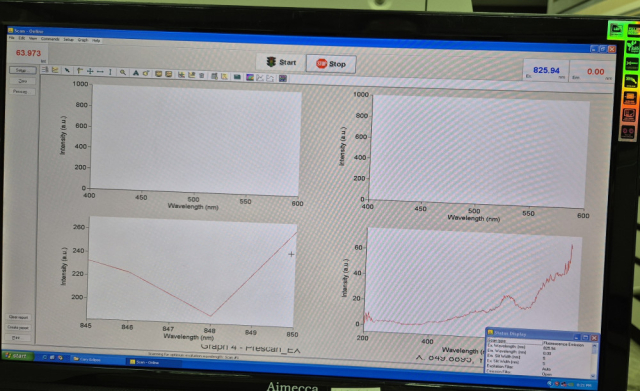Screen dimensions: 640x391
Task: Click the yellow key icon next to 'A'
Action: click(146, 73)
